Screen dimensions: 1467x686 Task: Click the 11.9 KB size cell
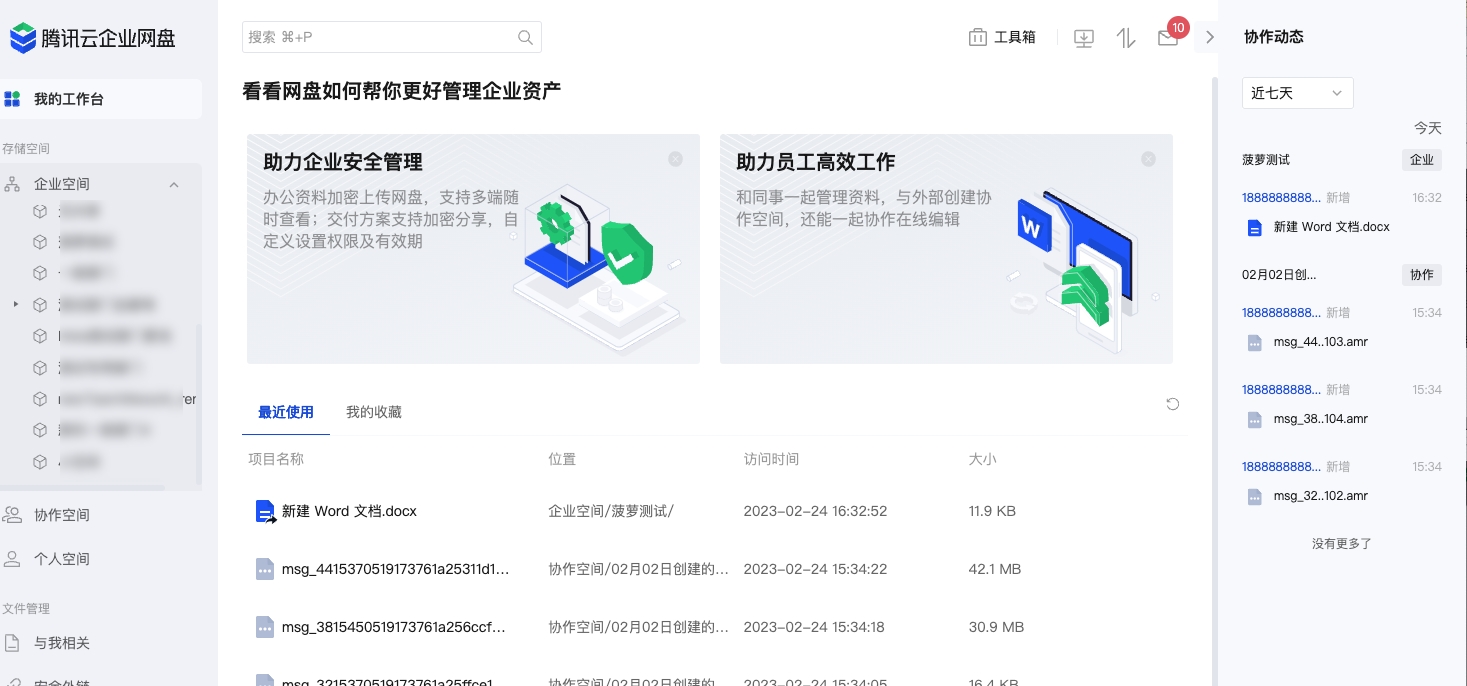pyautogui.click(x=992, y=511)
